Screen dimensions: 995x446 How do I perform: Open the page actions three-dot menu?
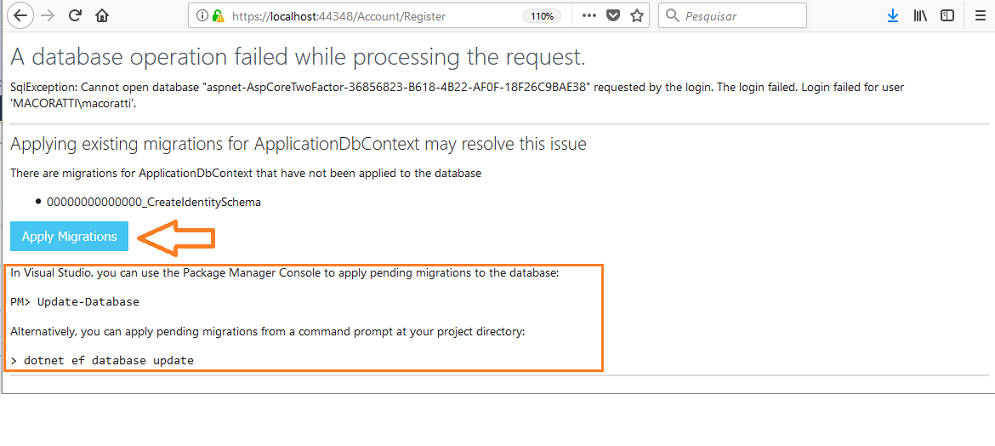click(589, 16)
